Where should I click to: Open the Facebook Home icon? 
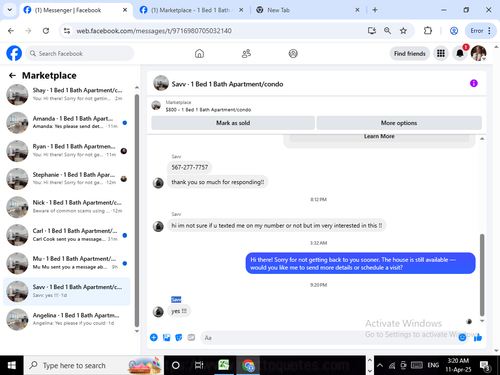(199, 53)
